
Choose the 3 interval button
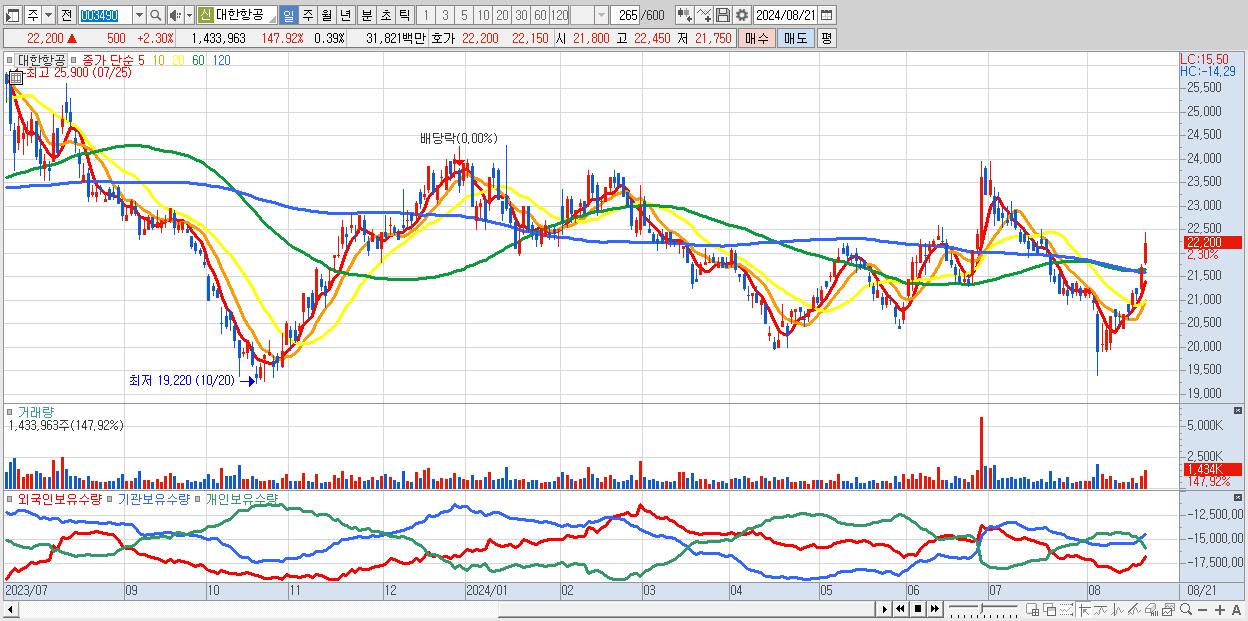tap(445, 15)
